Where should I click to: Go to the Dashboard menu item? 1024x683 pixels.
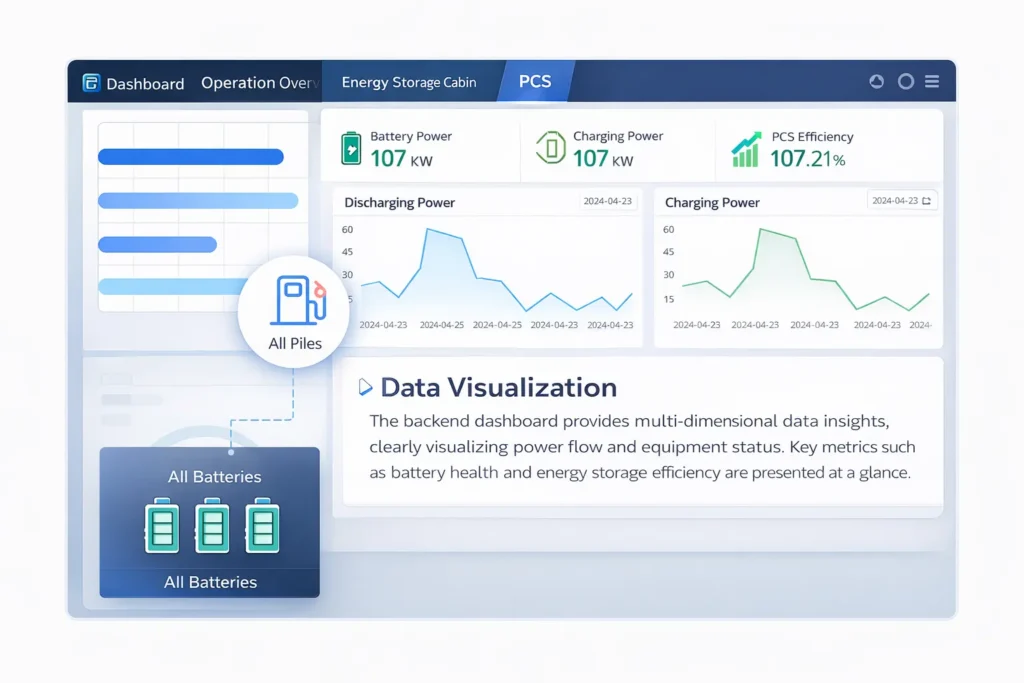(x=145, y=84)
